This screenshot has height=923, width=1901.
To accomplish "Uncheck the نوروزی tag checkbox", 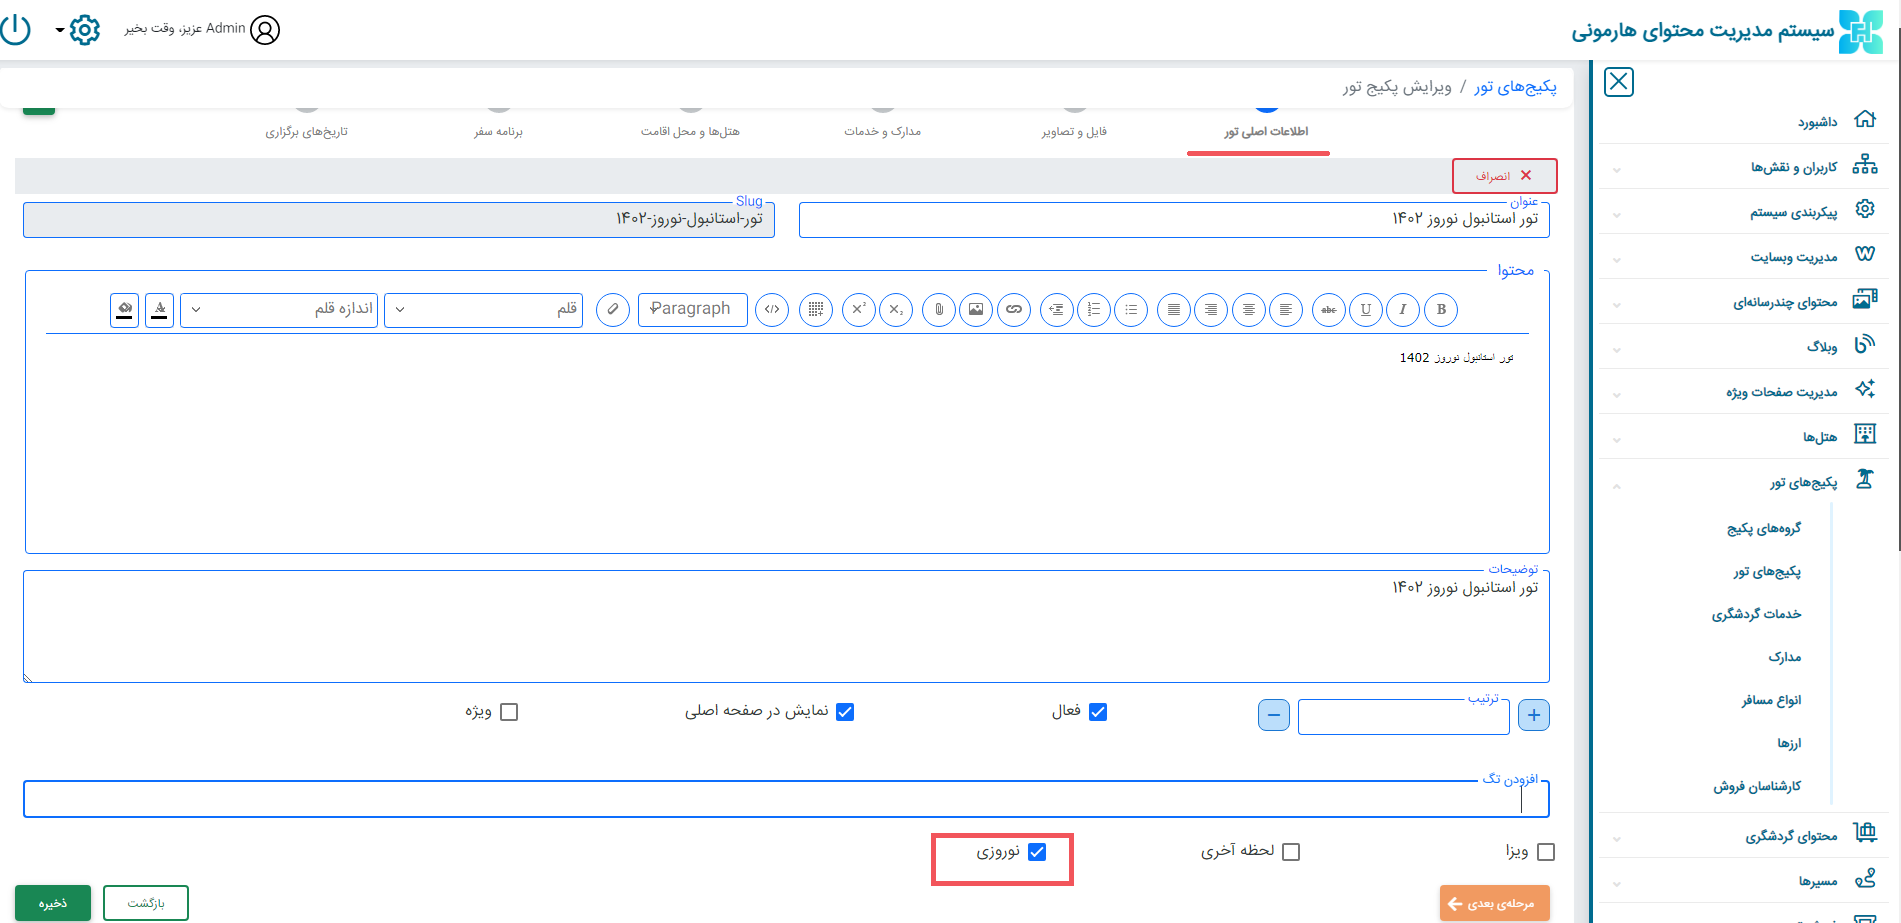I will click(1037, 852).
